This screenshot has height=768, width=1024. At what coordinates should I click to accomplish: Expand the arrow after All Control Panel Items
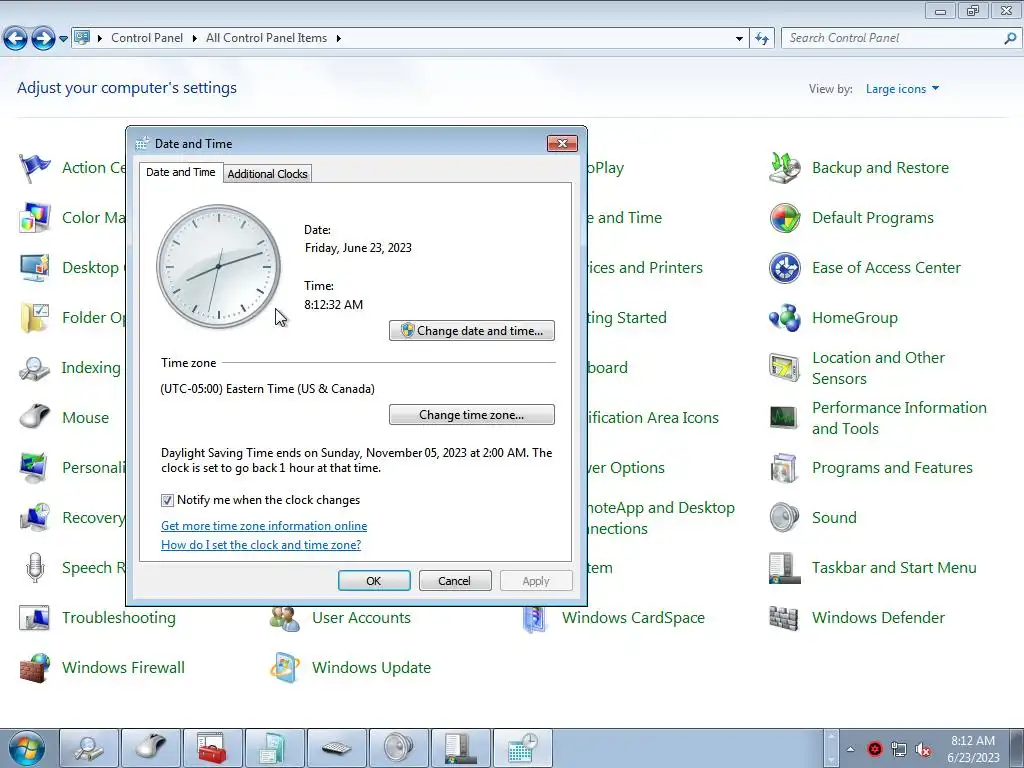click(338, 39)
